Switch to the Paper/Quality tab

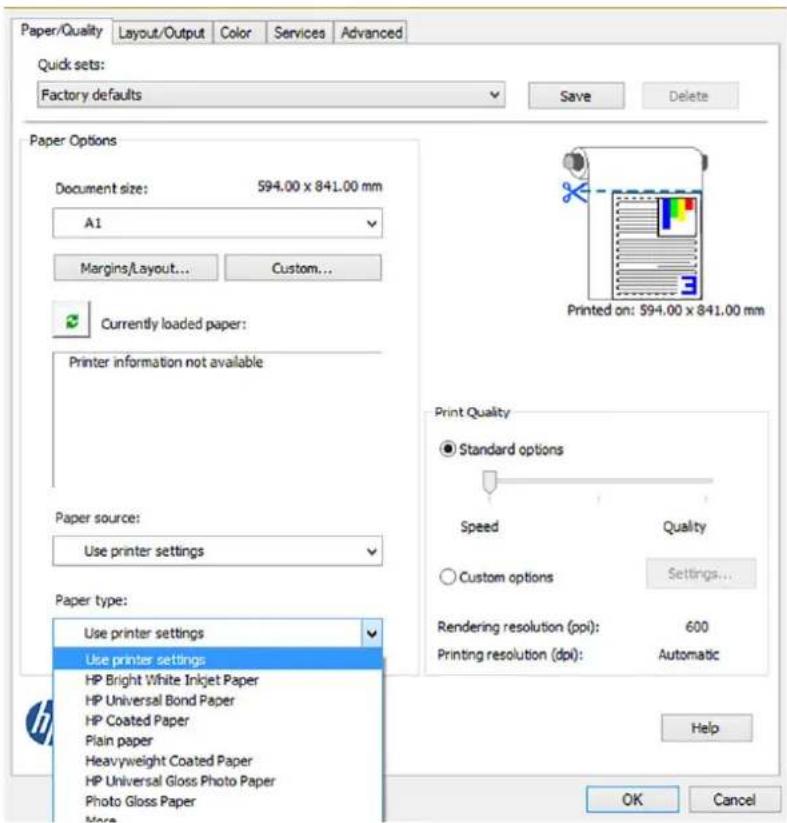[61, 30]
